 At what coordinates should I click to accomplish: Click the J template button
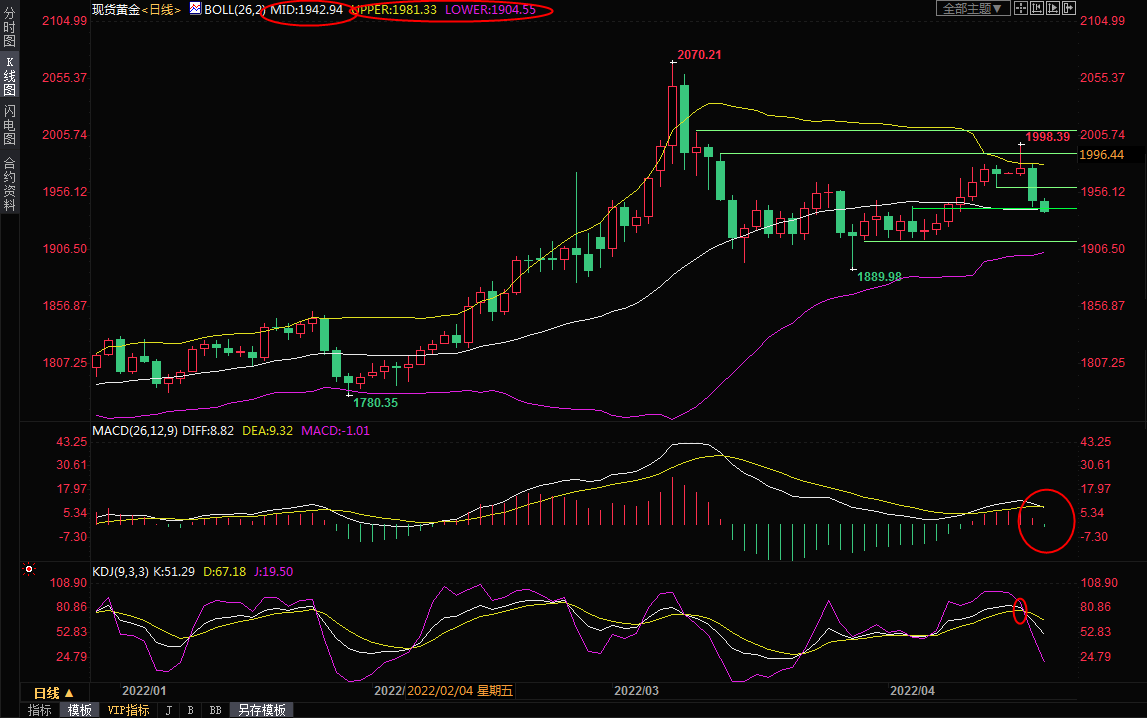(168, 710)
